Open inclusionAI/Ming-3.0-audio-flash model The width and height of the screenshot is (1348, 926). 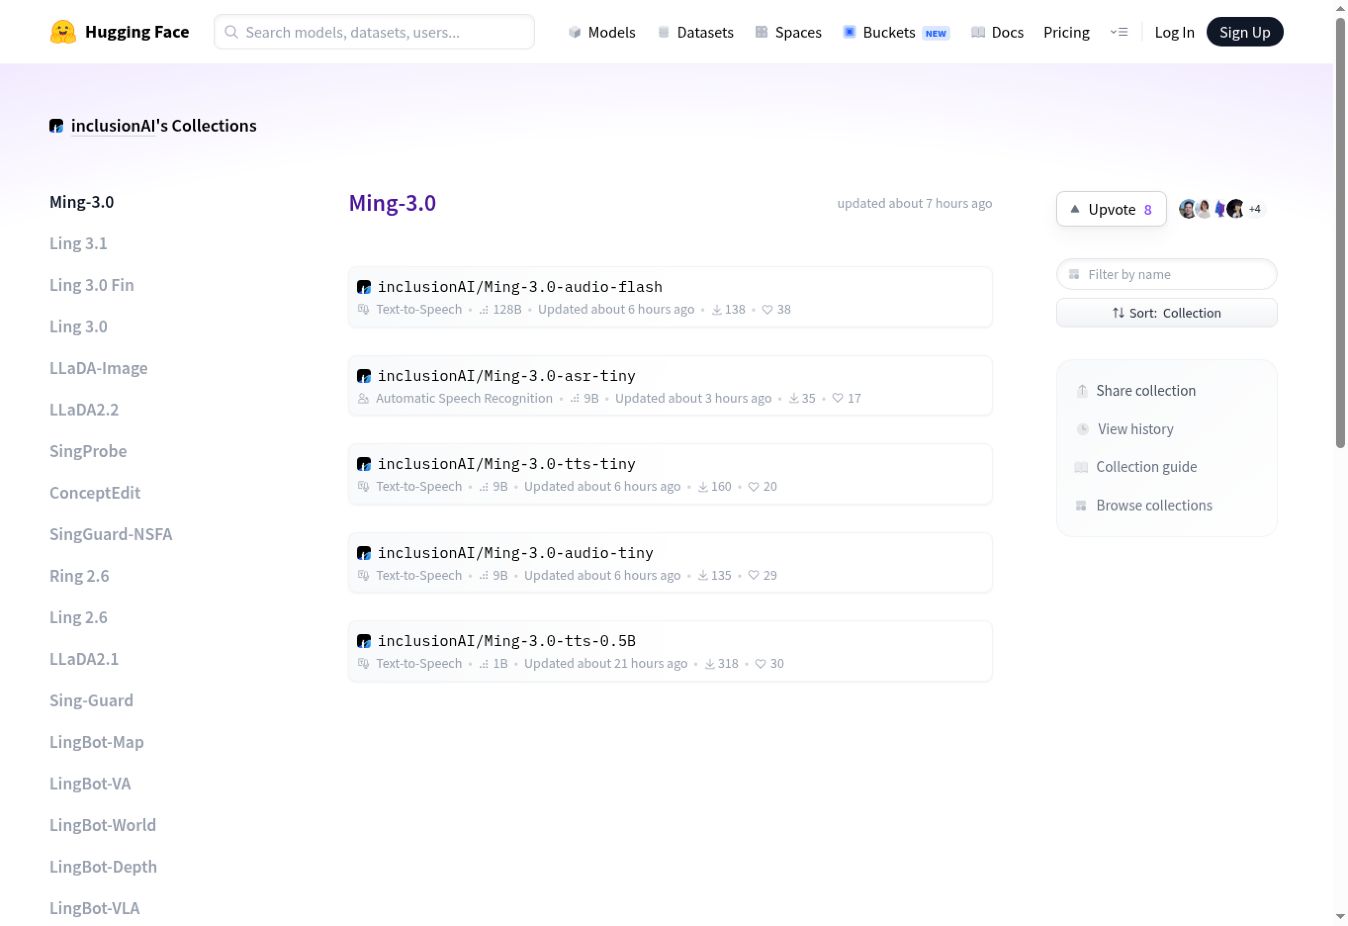(x=670, y=297)
